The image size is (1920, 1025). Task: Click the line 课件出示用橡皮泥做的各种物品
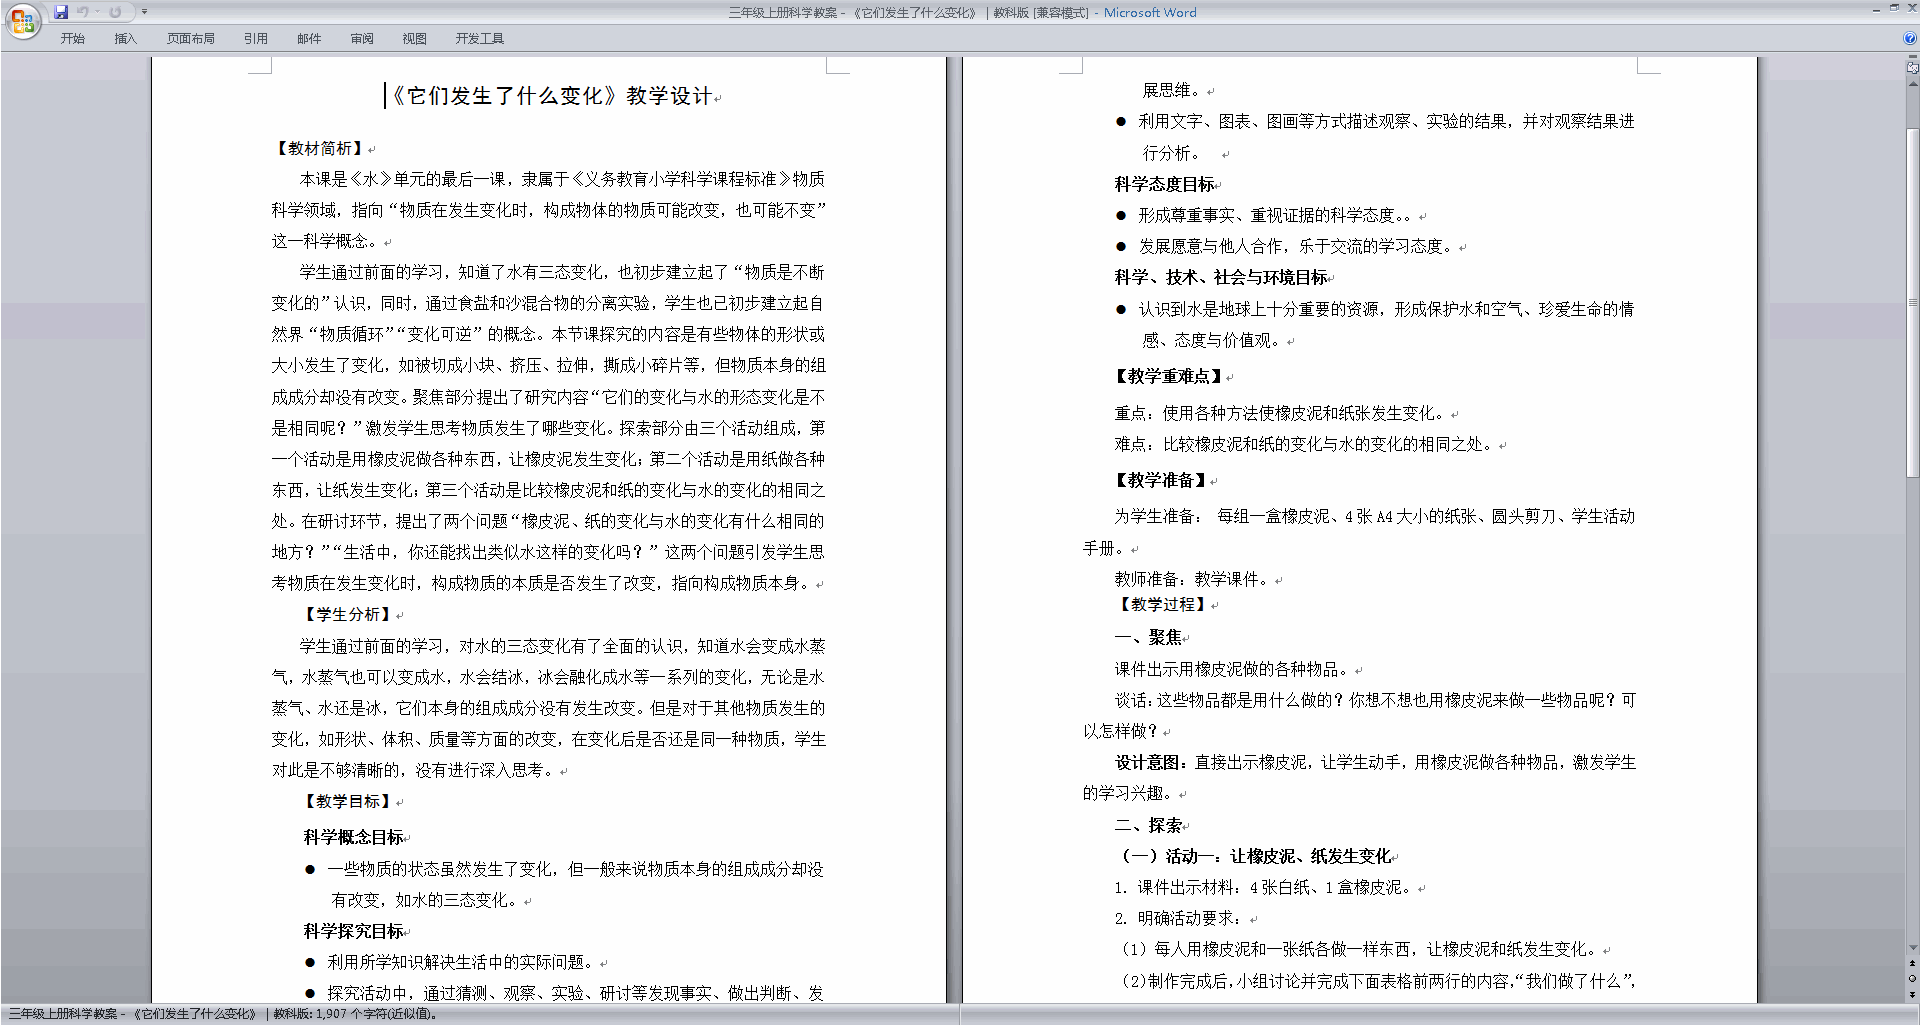coord(1234,669)
